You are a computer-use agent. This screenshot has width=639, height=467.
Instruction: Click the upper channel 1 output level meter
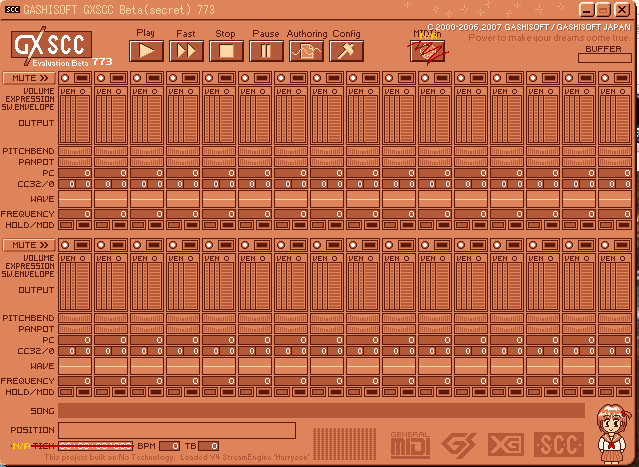83,119
